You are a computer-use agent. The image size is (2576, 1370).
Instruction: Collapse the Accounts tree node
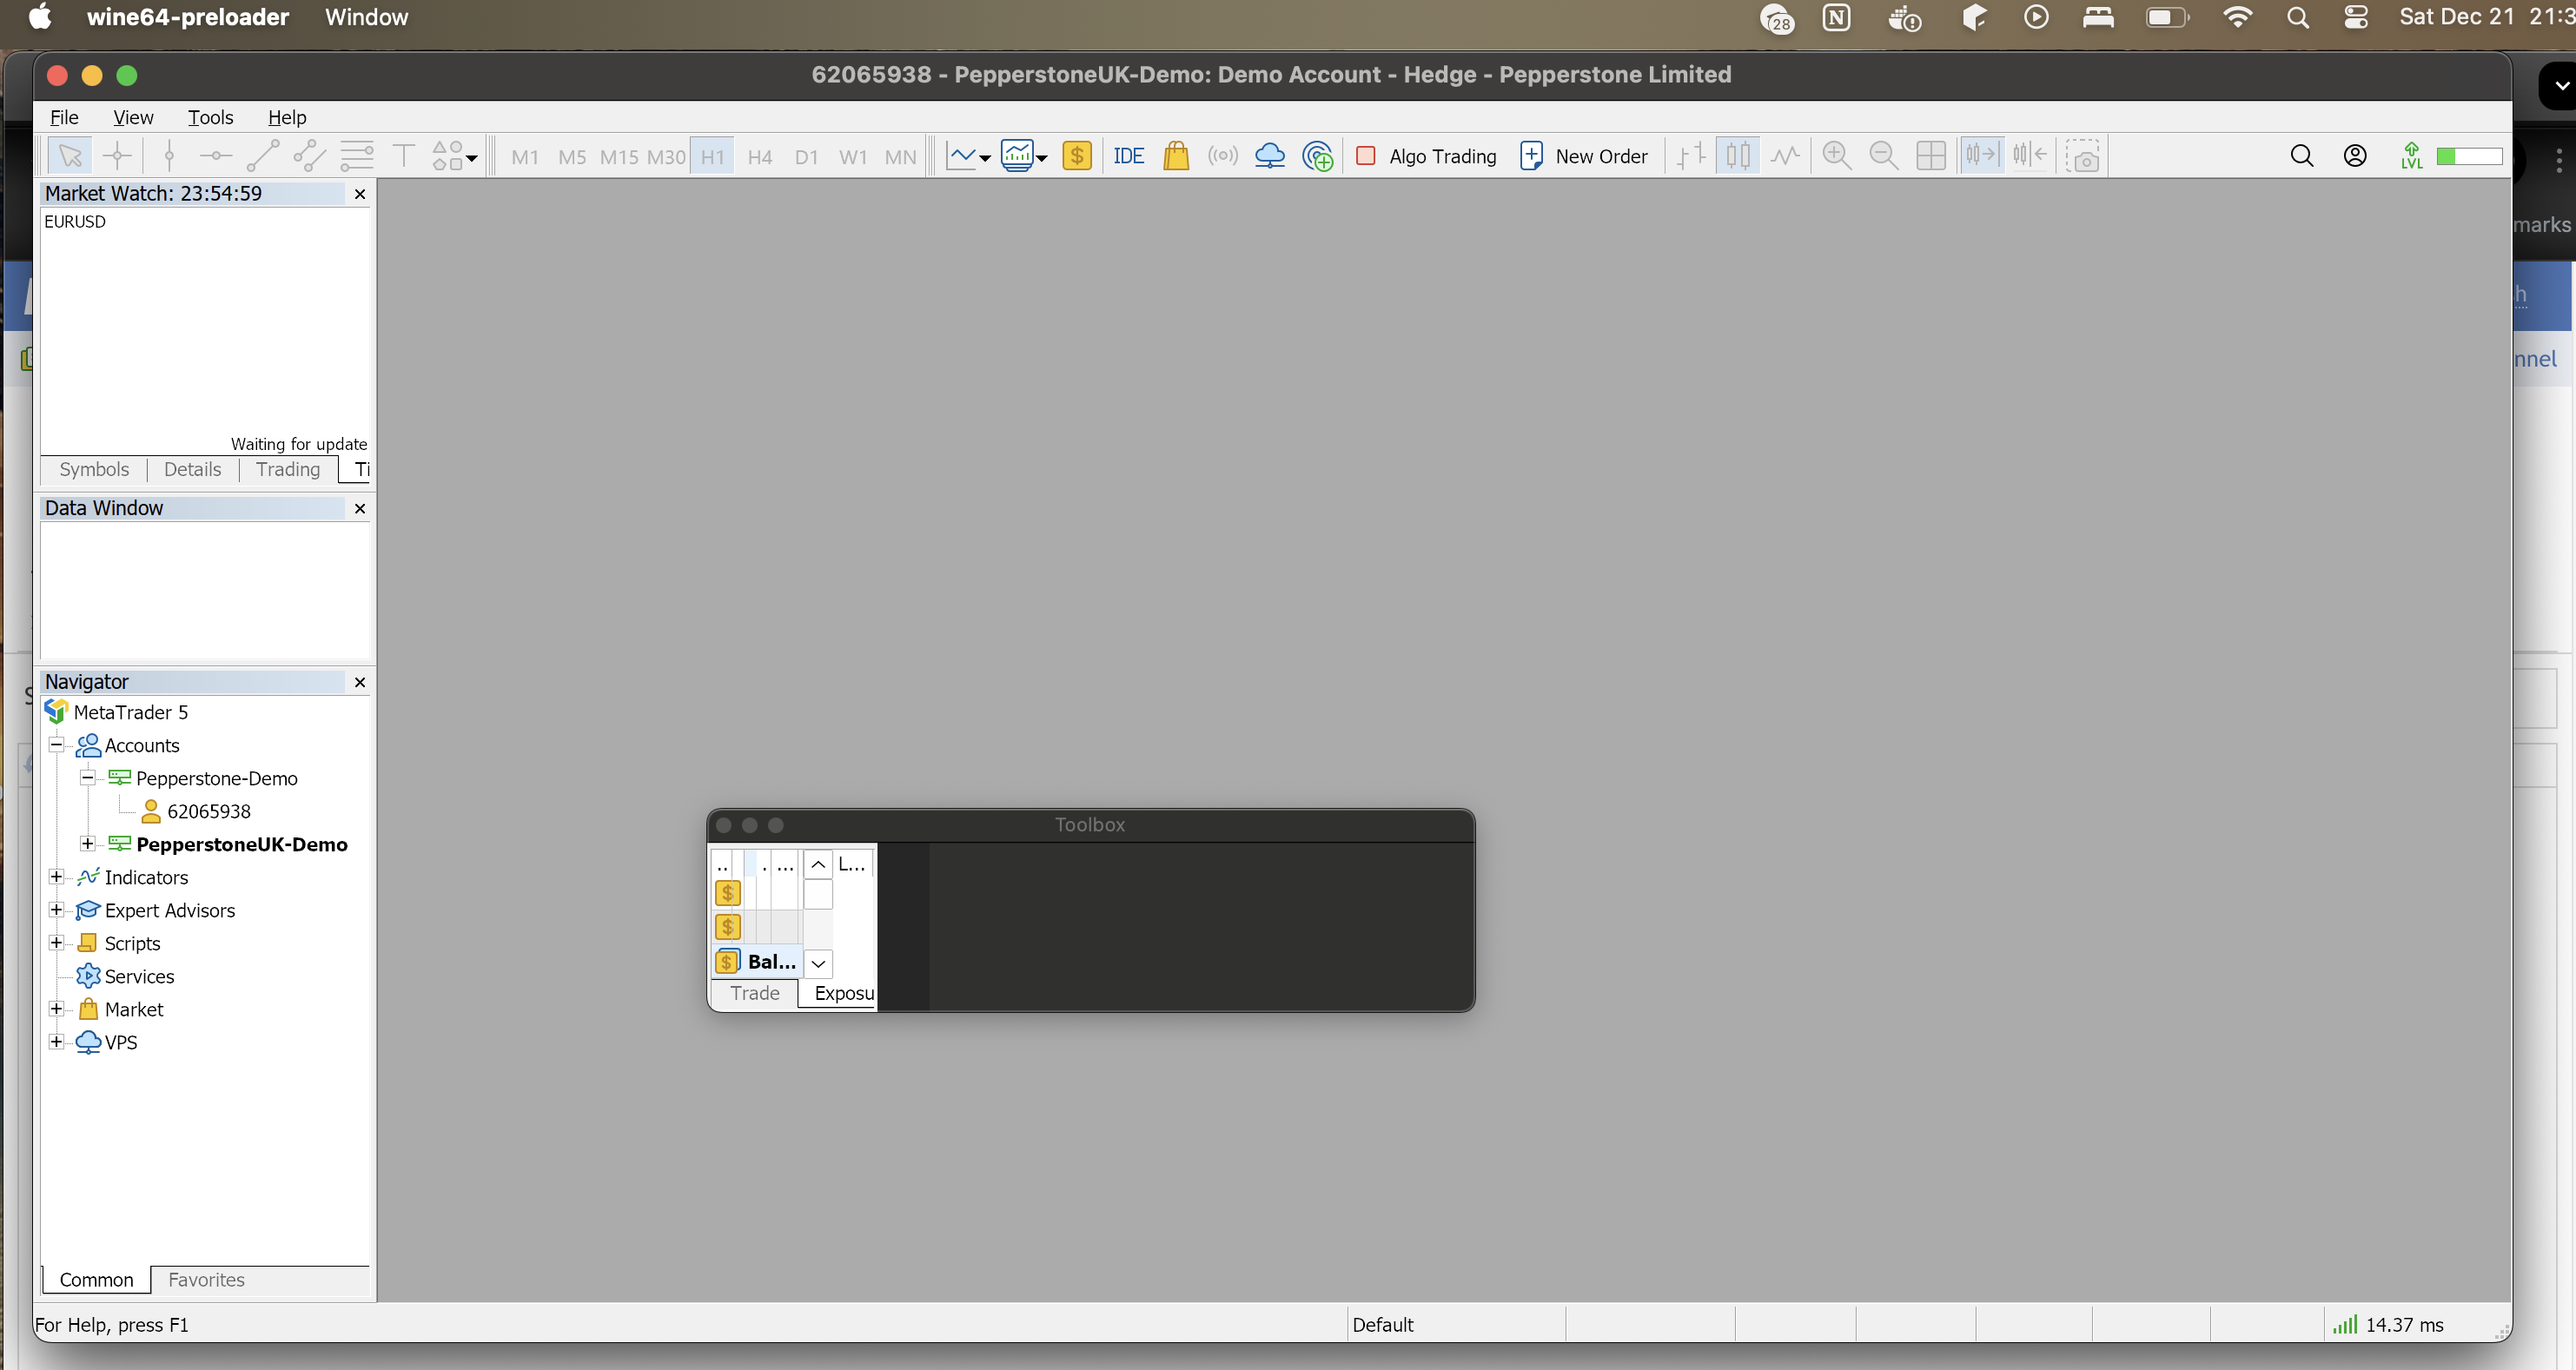[x=57, y=745]
